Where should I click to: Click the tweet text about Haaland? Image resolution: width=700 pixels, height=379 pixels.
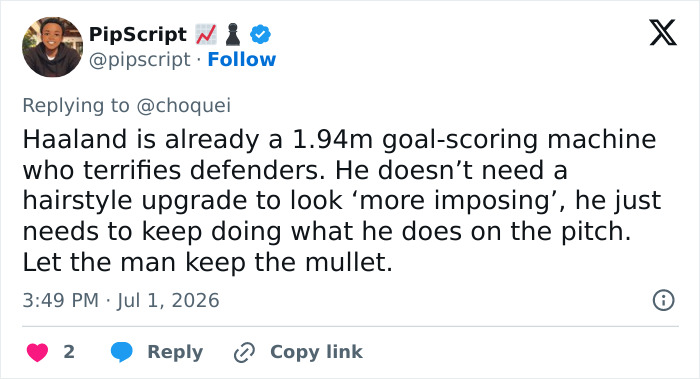pyautogui.click(x=342, y=200)
